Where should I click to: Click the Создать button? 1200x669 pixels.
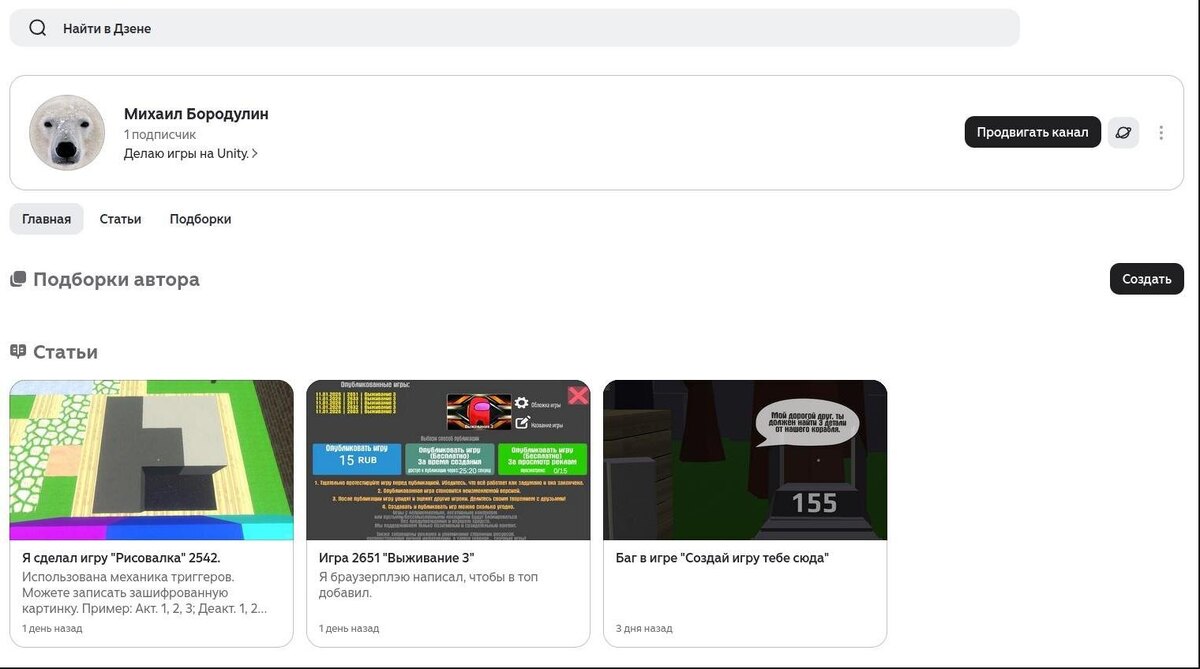point(1146,279)
